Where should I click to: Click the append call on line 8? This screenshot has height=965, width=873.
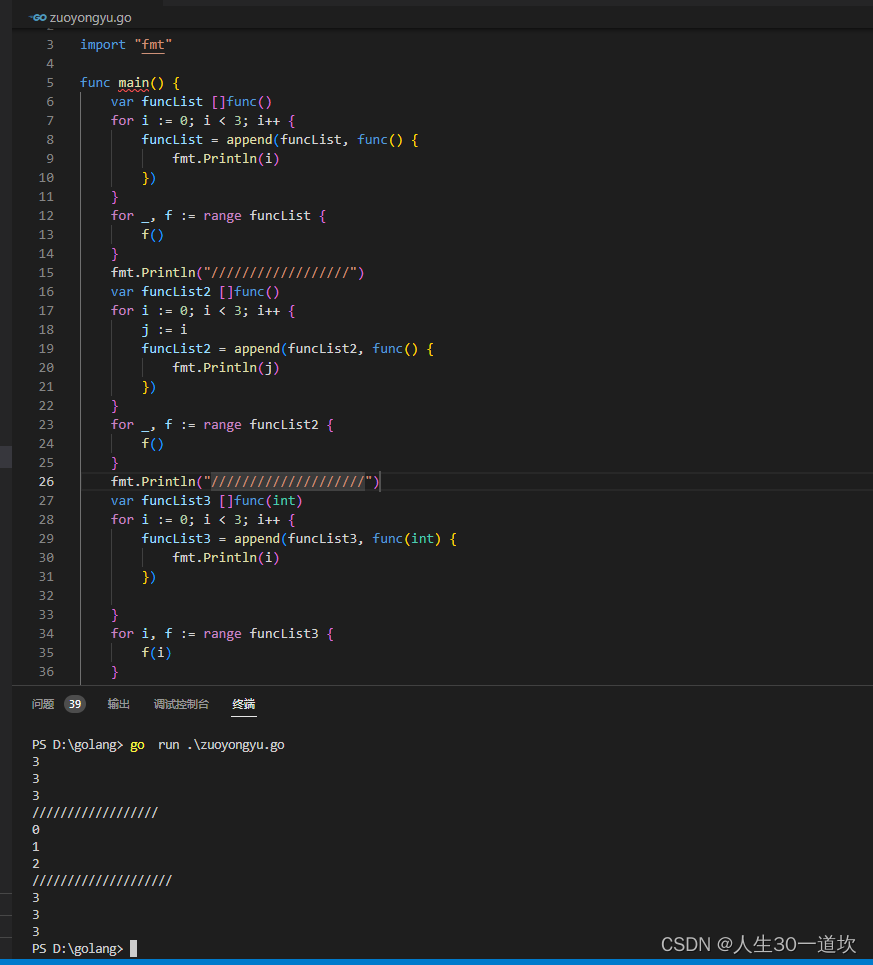coord(249,140)
